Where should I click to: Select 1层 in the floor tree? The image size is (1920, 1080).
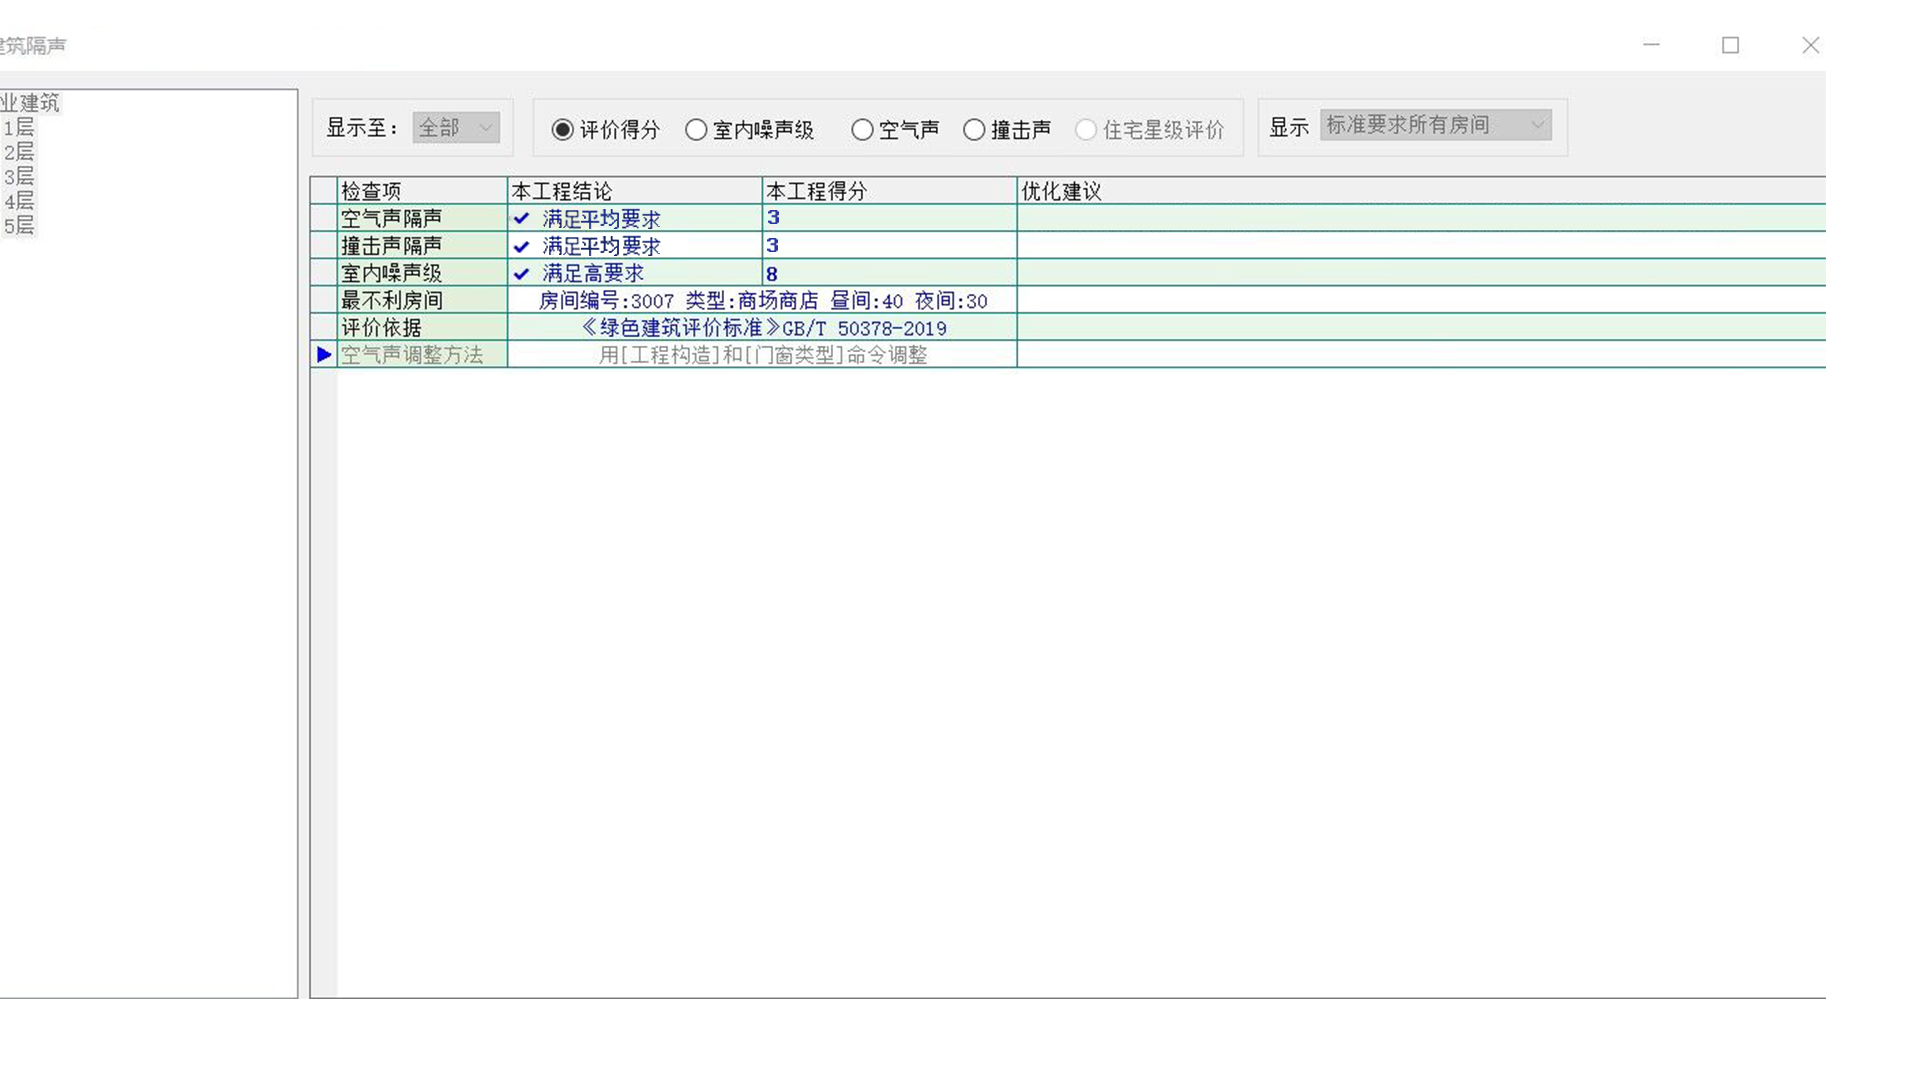[19, 128]
